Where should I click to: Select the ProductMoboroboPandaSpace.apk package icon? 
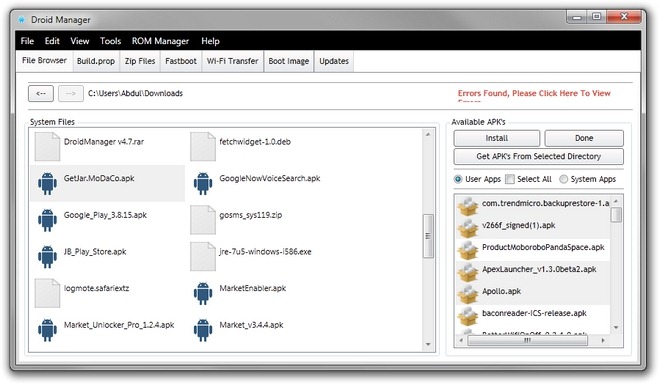[468, 250]
